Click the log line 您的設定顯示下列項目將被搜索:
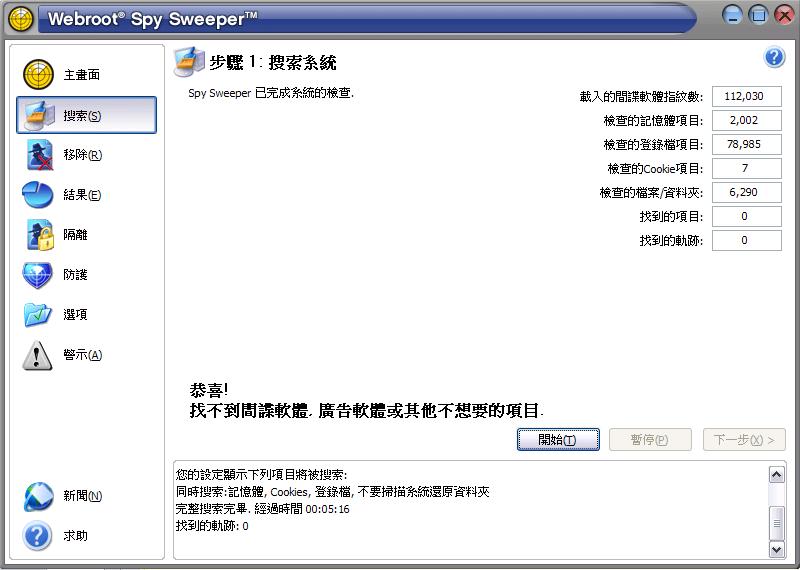Screen dimensions: 800x570 pyautogui.click(x=261, y=475)
